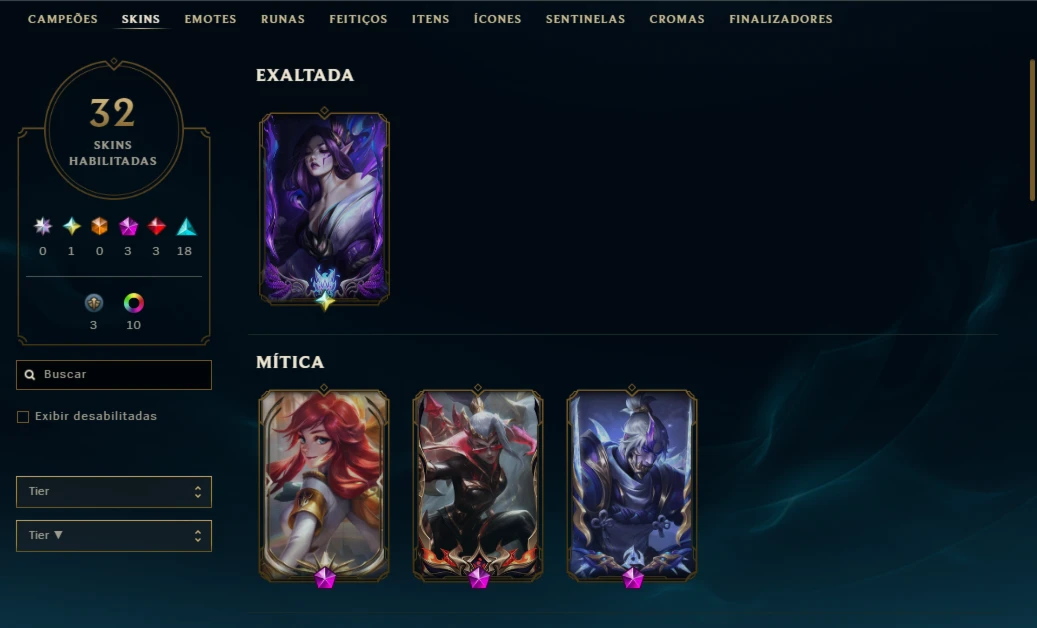Click the white star Transcendente tier icon

[43, 227]
